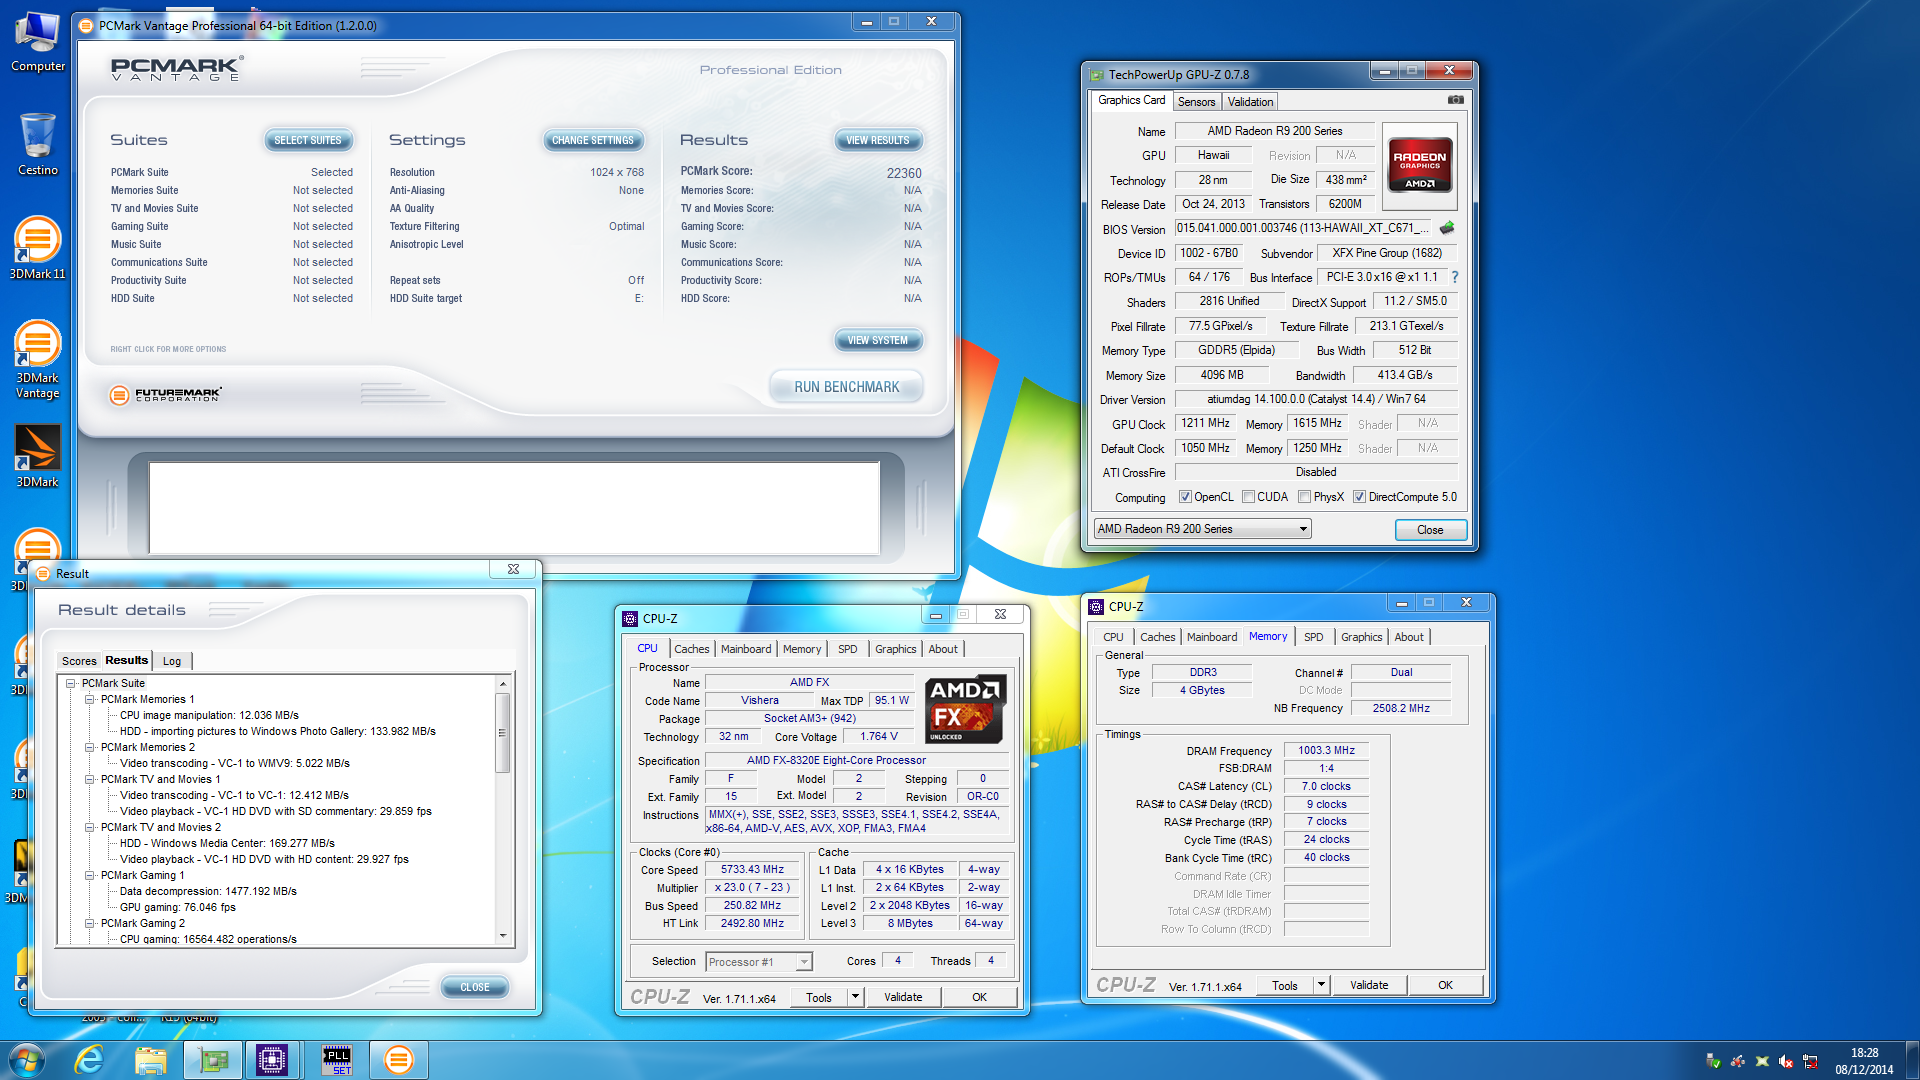1920x1080 pixels.
Task: Click the PCMark Vantage title bar icon
Action: 86,25
